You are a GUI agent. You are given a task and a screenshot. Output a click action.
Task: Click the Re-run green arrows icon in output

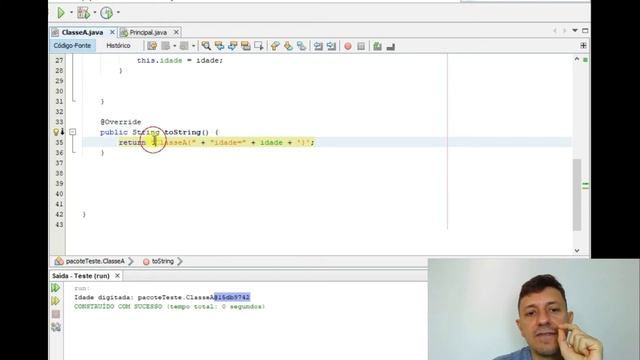(x=56, y=288)
